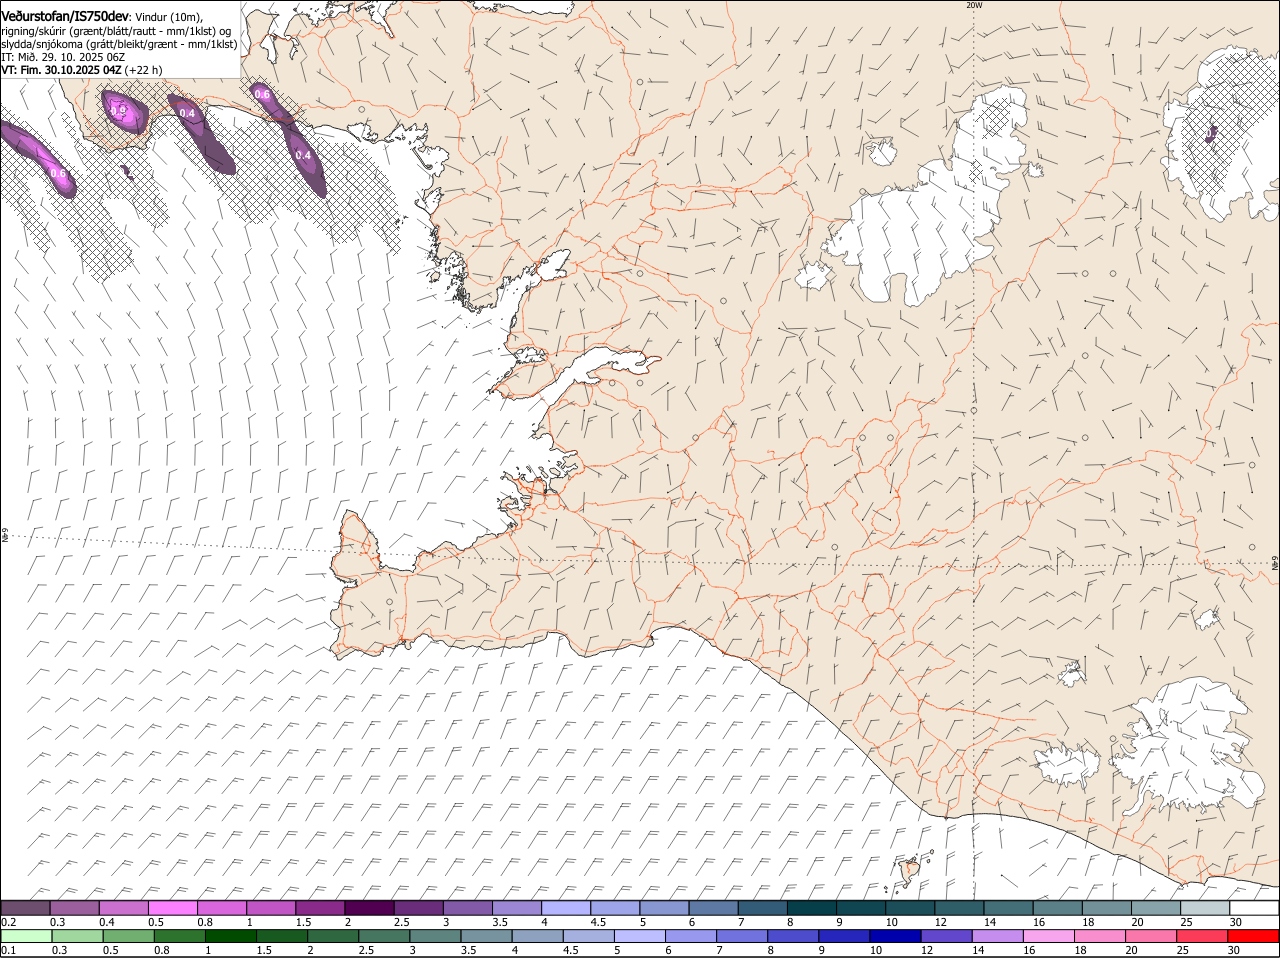Viewport: 1280px width, 958px height.
Task: Pick the upper legend swatch above label 1
Action: [270, 907]
